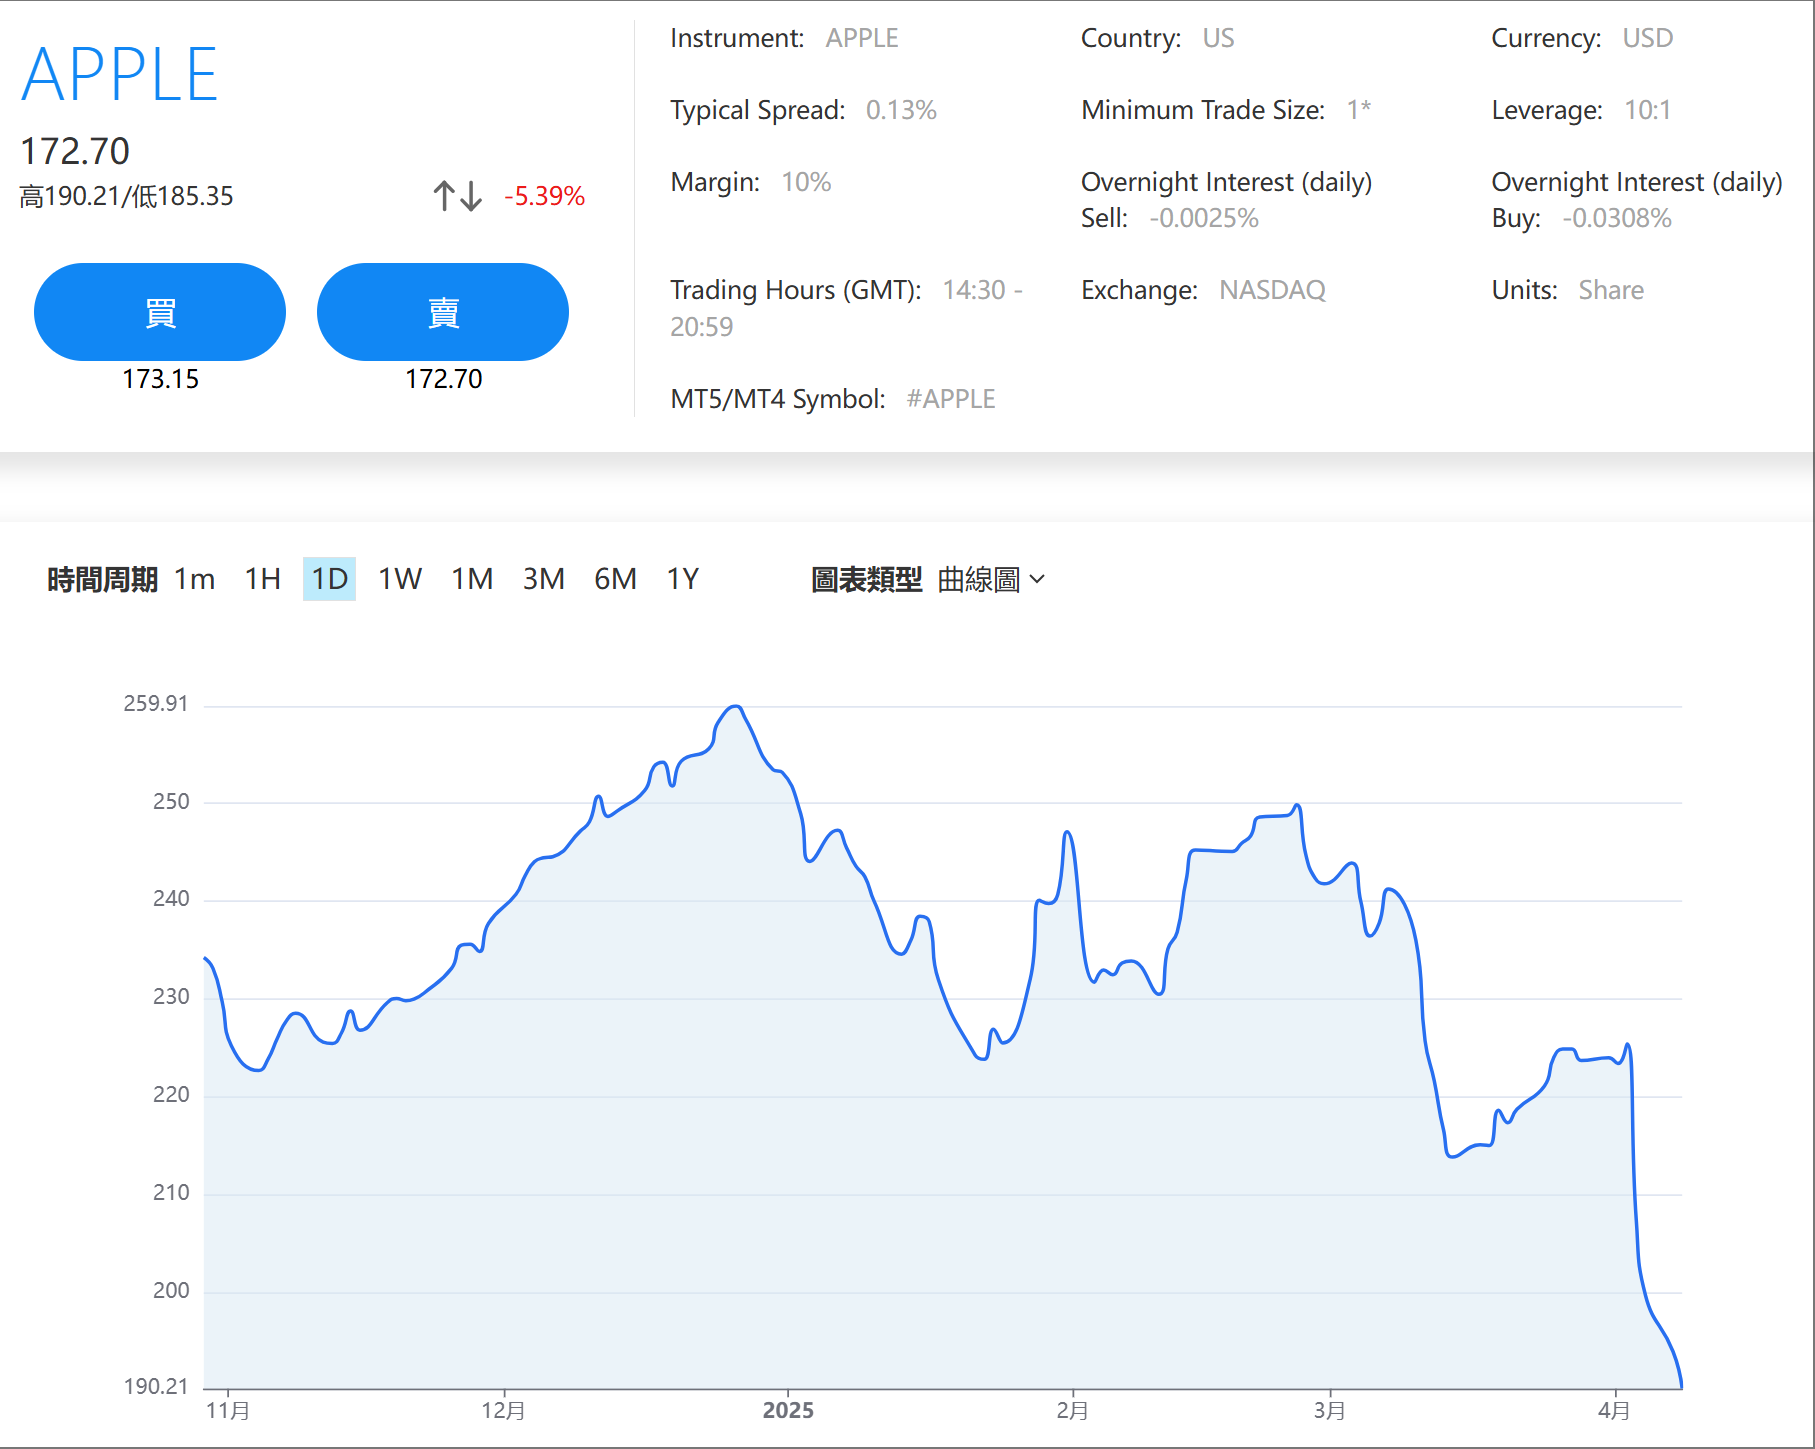Click the Currency value USD

tap(1647, 38)
